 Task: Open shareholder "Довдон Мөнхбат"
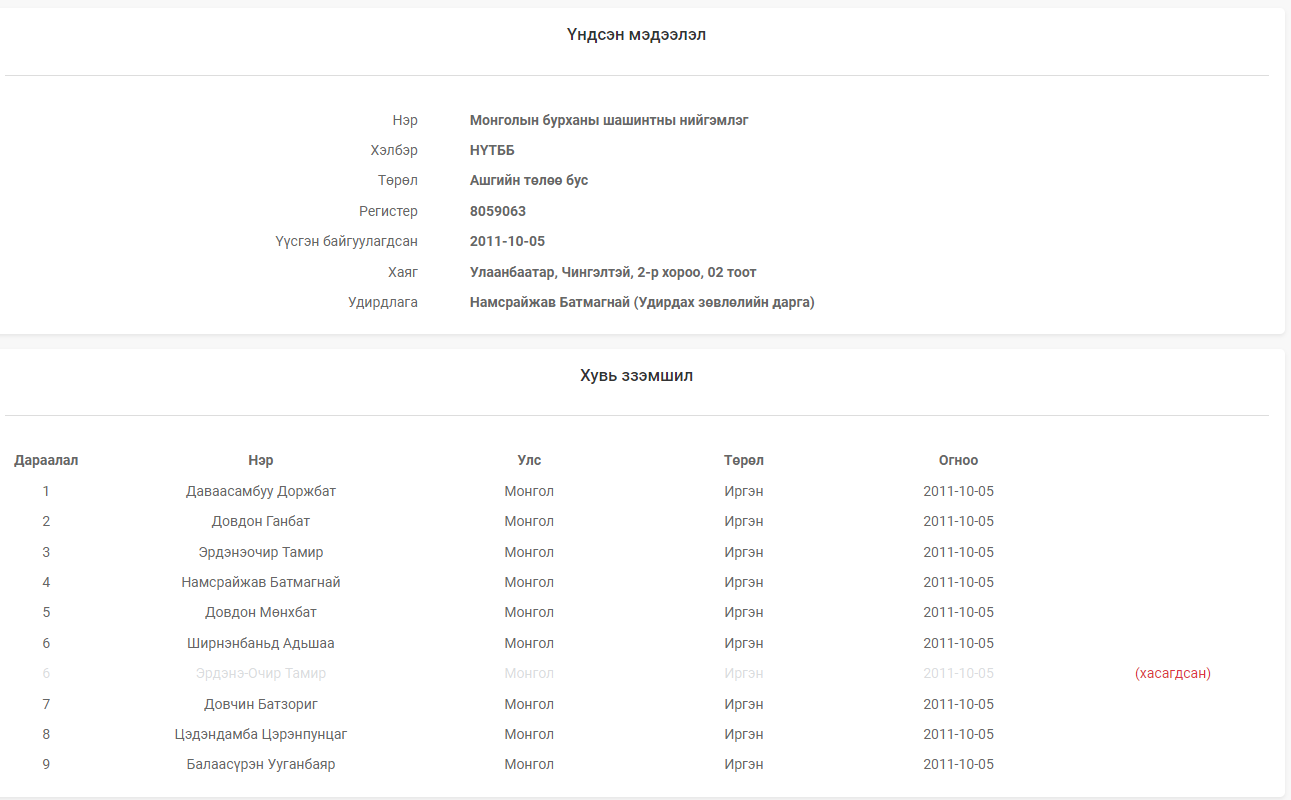[x=261, y=612]
